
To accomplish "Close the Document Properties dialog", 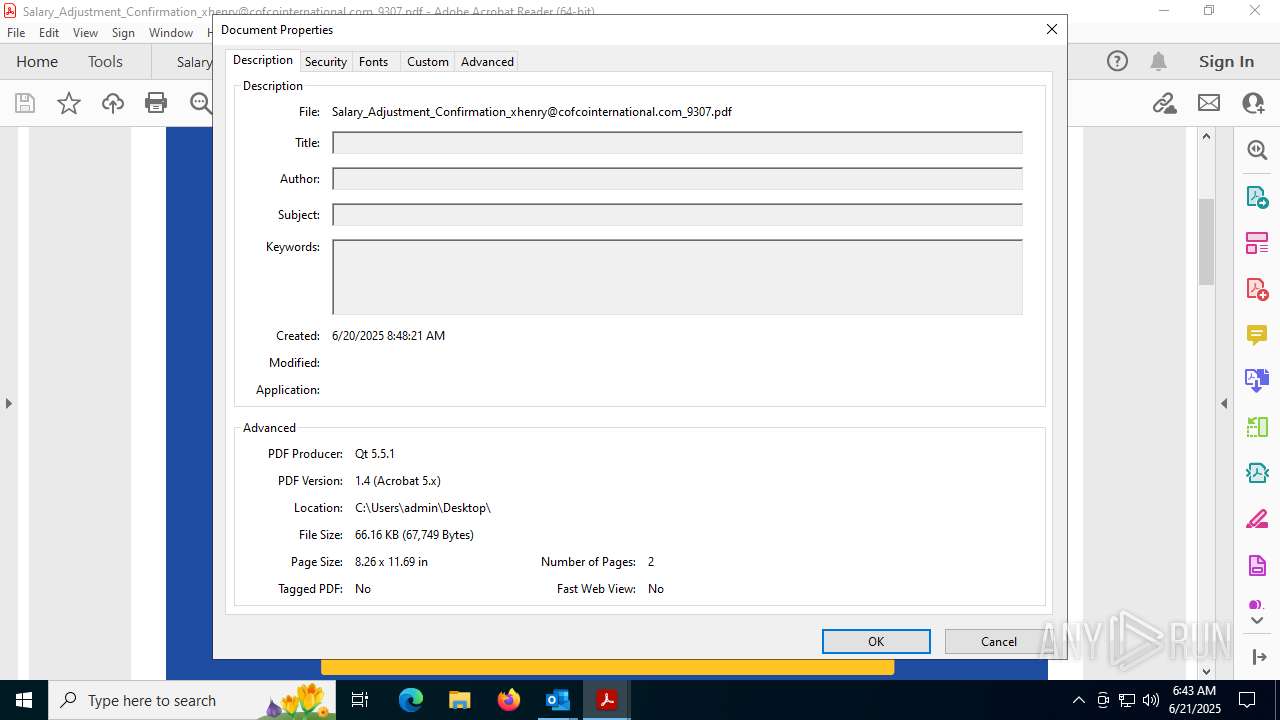I will [x=1051, y=29].
